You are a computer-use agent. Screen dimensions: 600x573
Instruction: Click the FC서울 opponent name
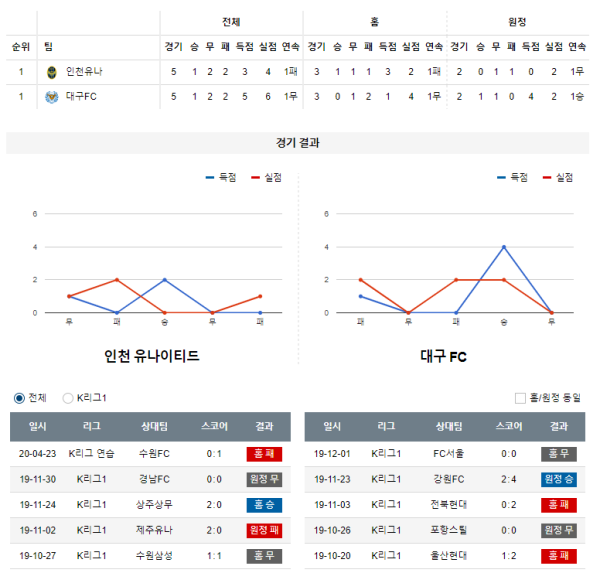point(448,454)
